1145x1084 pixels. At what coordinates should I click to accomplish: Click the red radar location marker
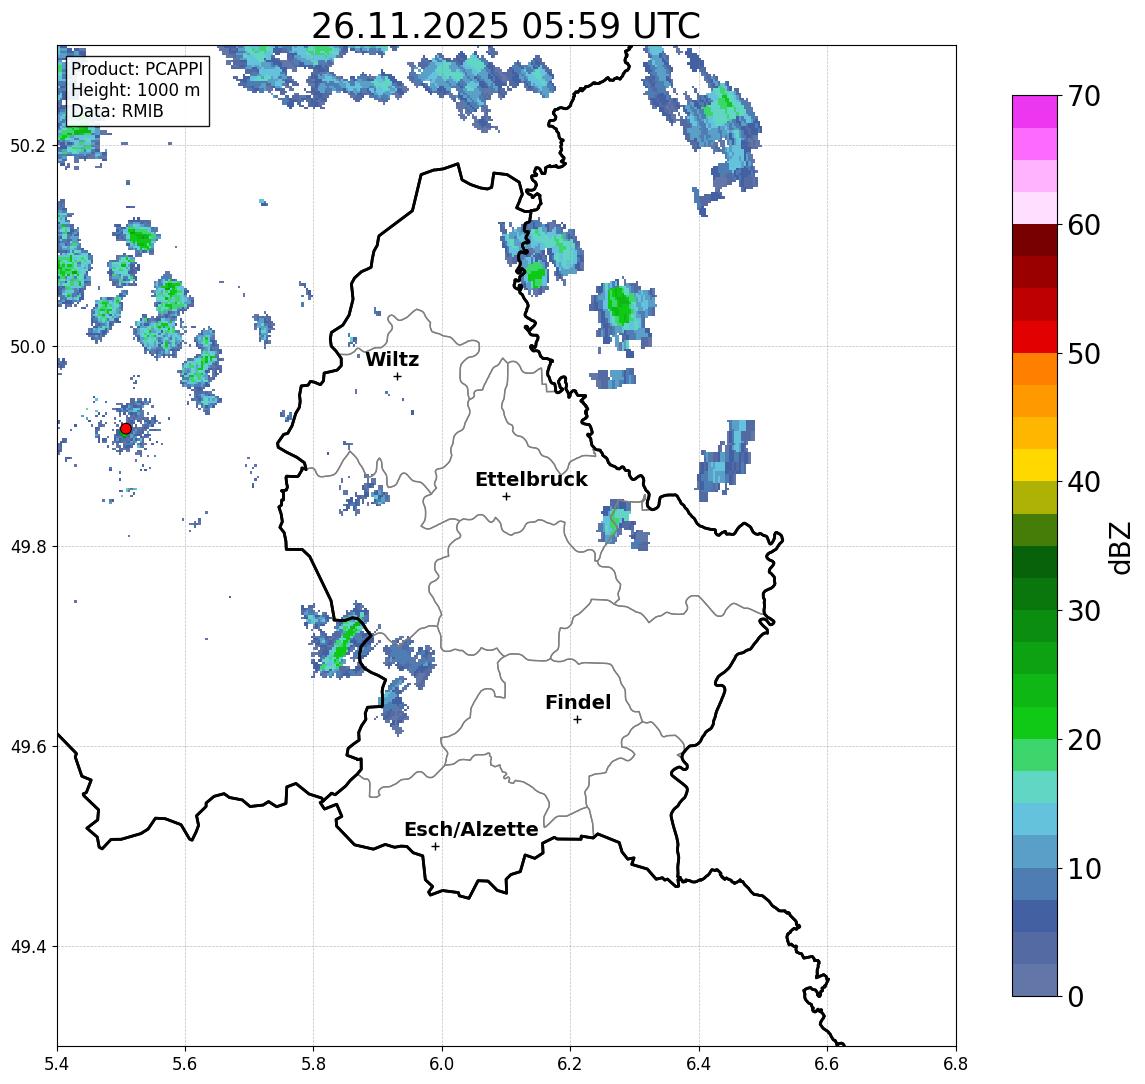126,429
